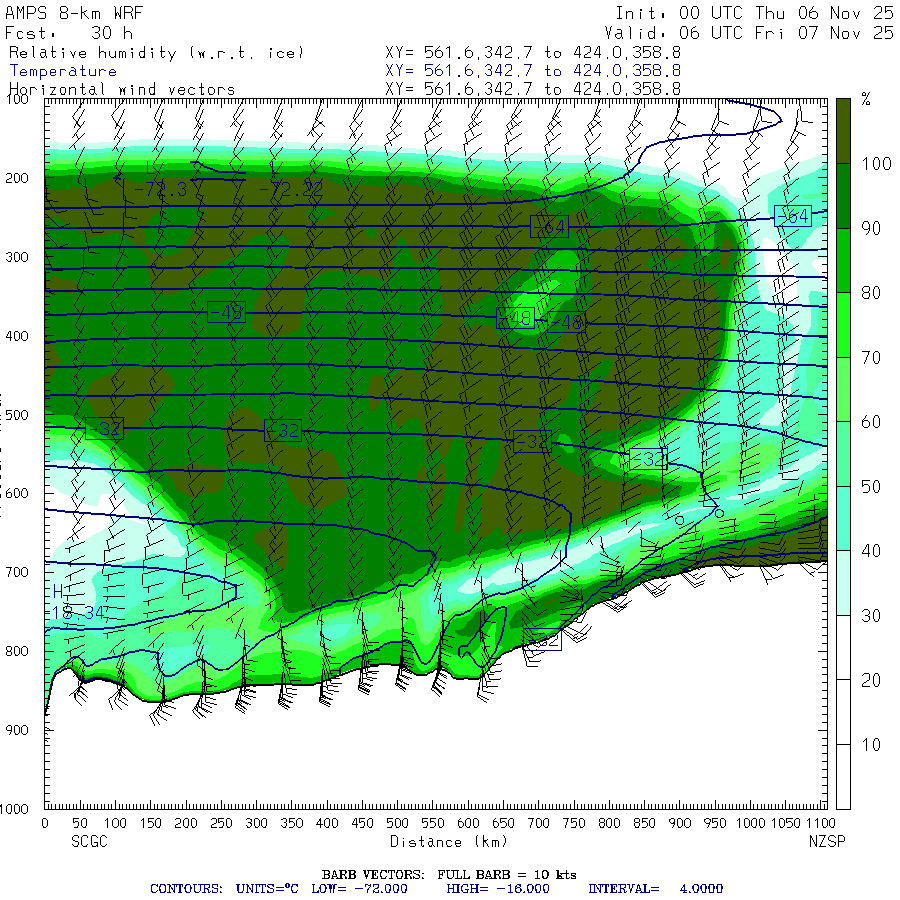Select the 'LOW= -72.000' contour value
The width and height of the screenshot is (900, 900).
coord(359,889)
